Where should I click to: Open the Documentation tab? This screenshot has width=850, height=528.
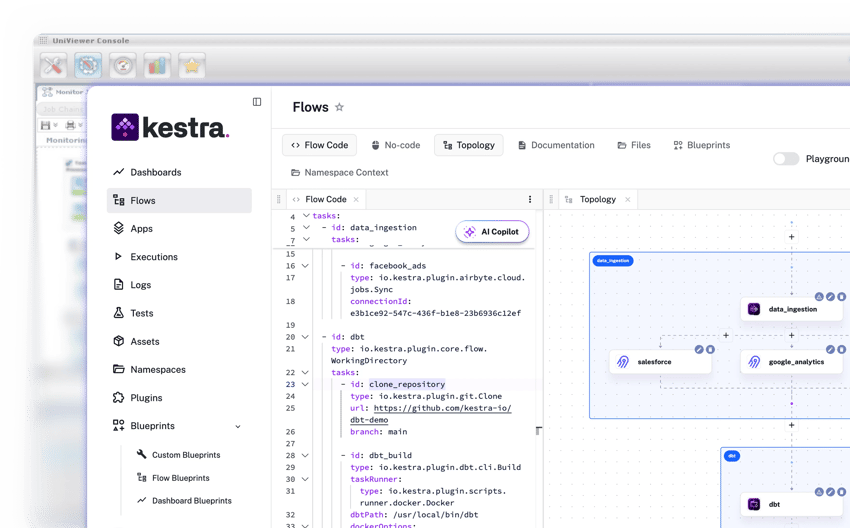click(x=556, y=145)
